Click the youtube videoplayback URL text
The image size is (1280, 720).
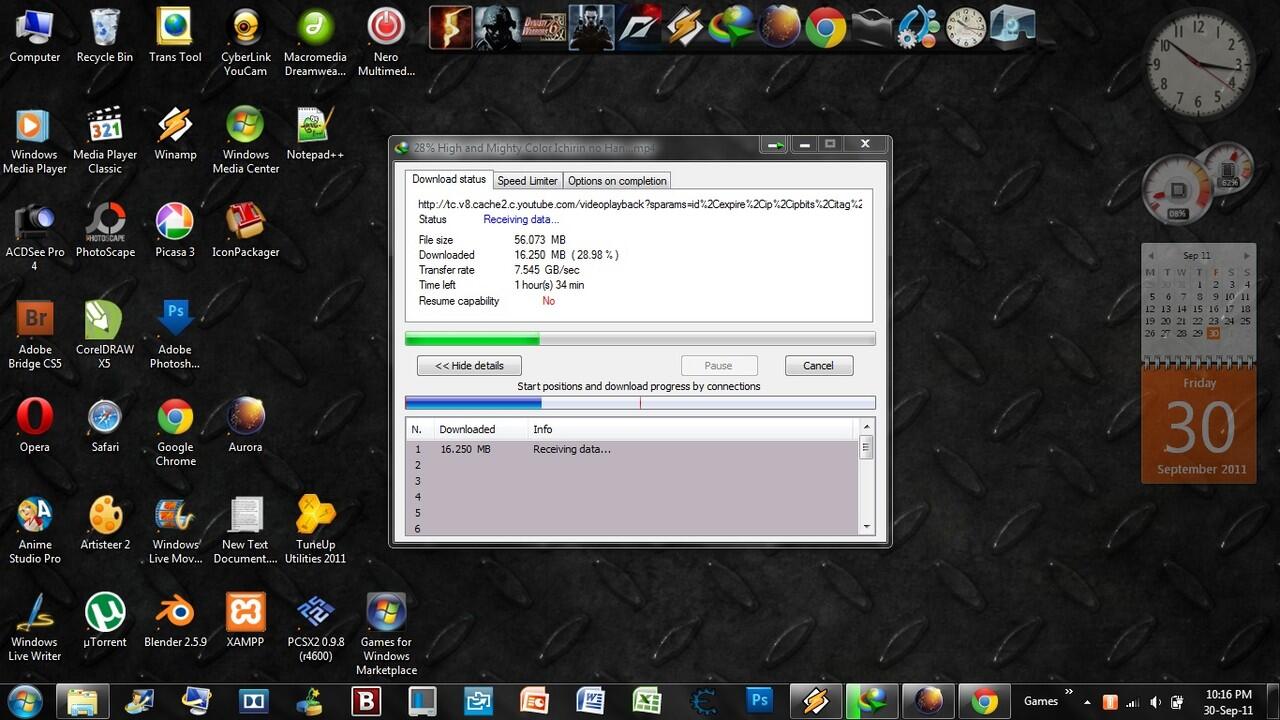[x=640, y=204]
